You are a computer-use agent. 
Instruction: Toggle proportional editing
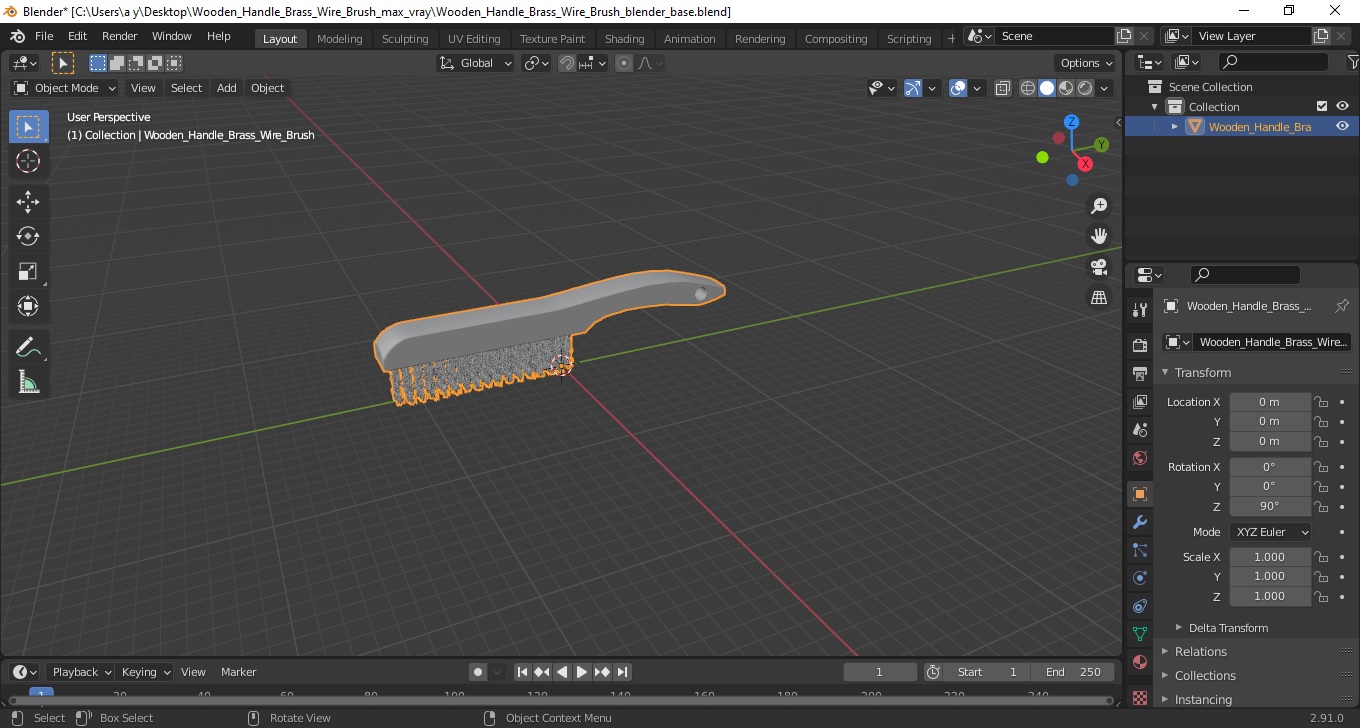click(624, 63)
